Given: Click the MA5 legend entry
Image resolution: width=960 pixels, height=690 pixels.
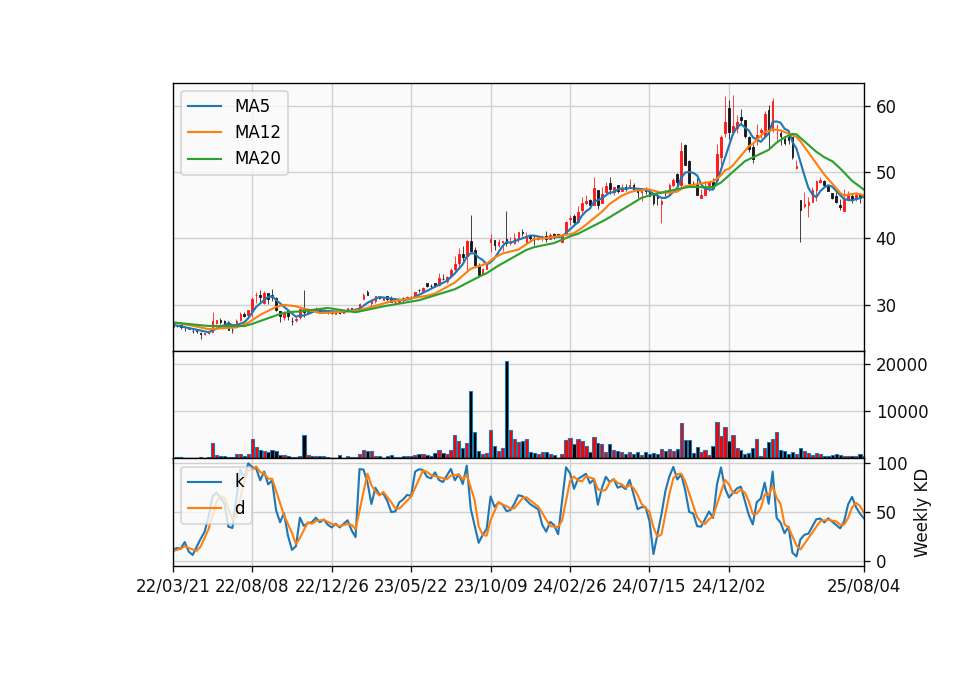Looking at the screenshot, I should click(228, 106).
